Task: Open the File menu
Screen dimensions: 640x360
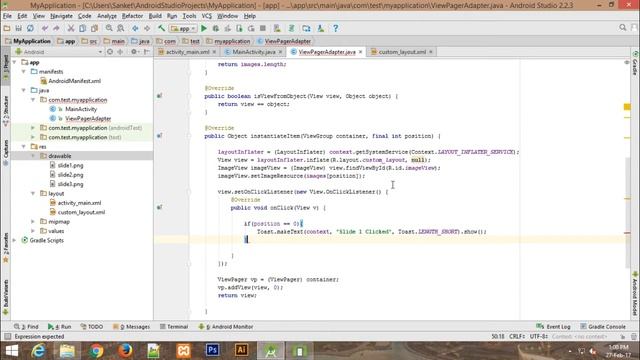Action: [x=7, y=16]
